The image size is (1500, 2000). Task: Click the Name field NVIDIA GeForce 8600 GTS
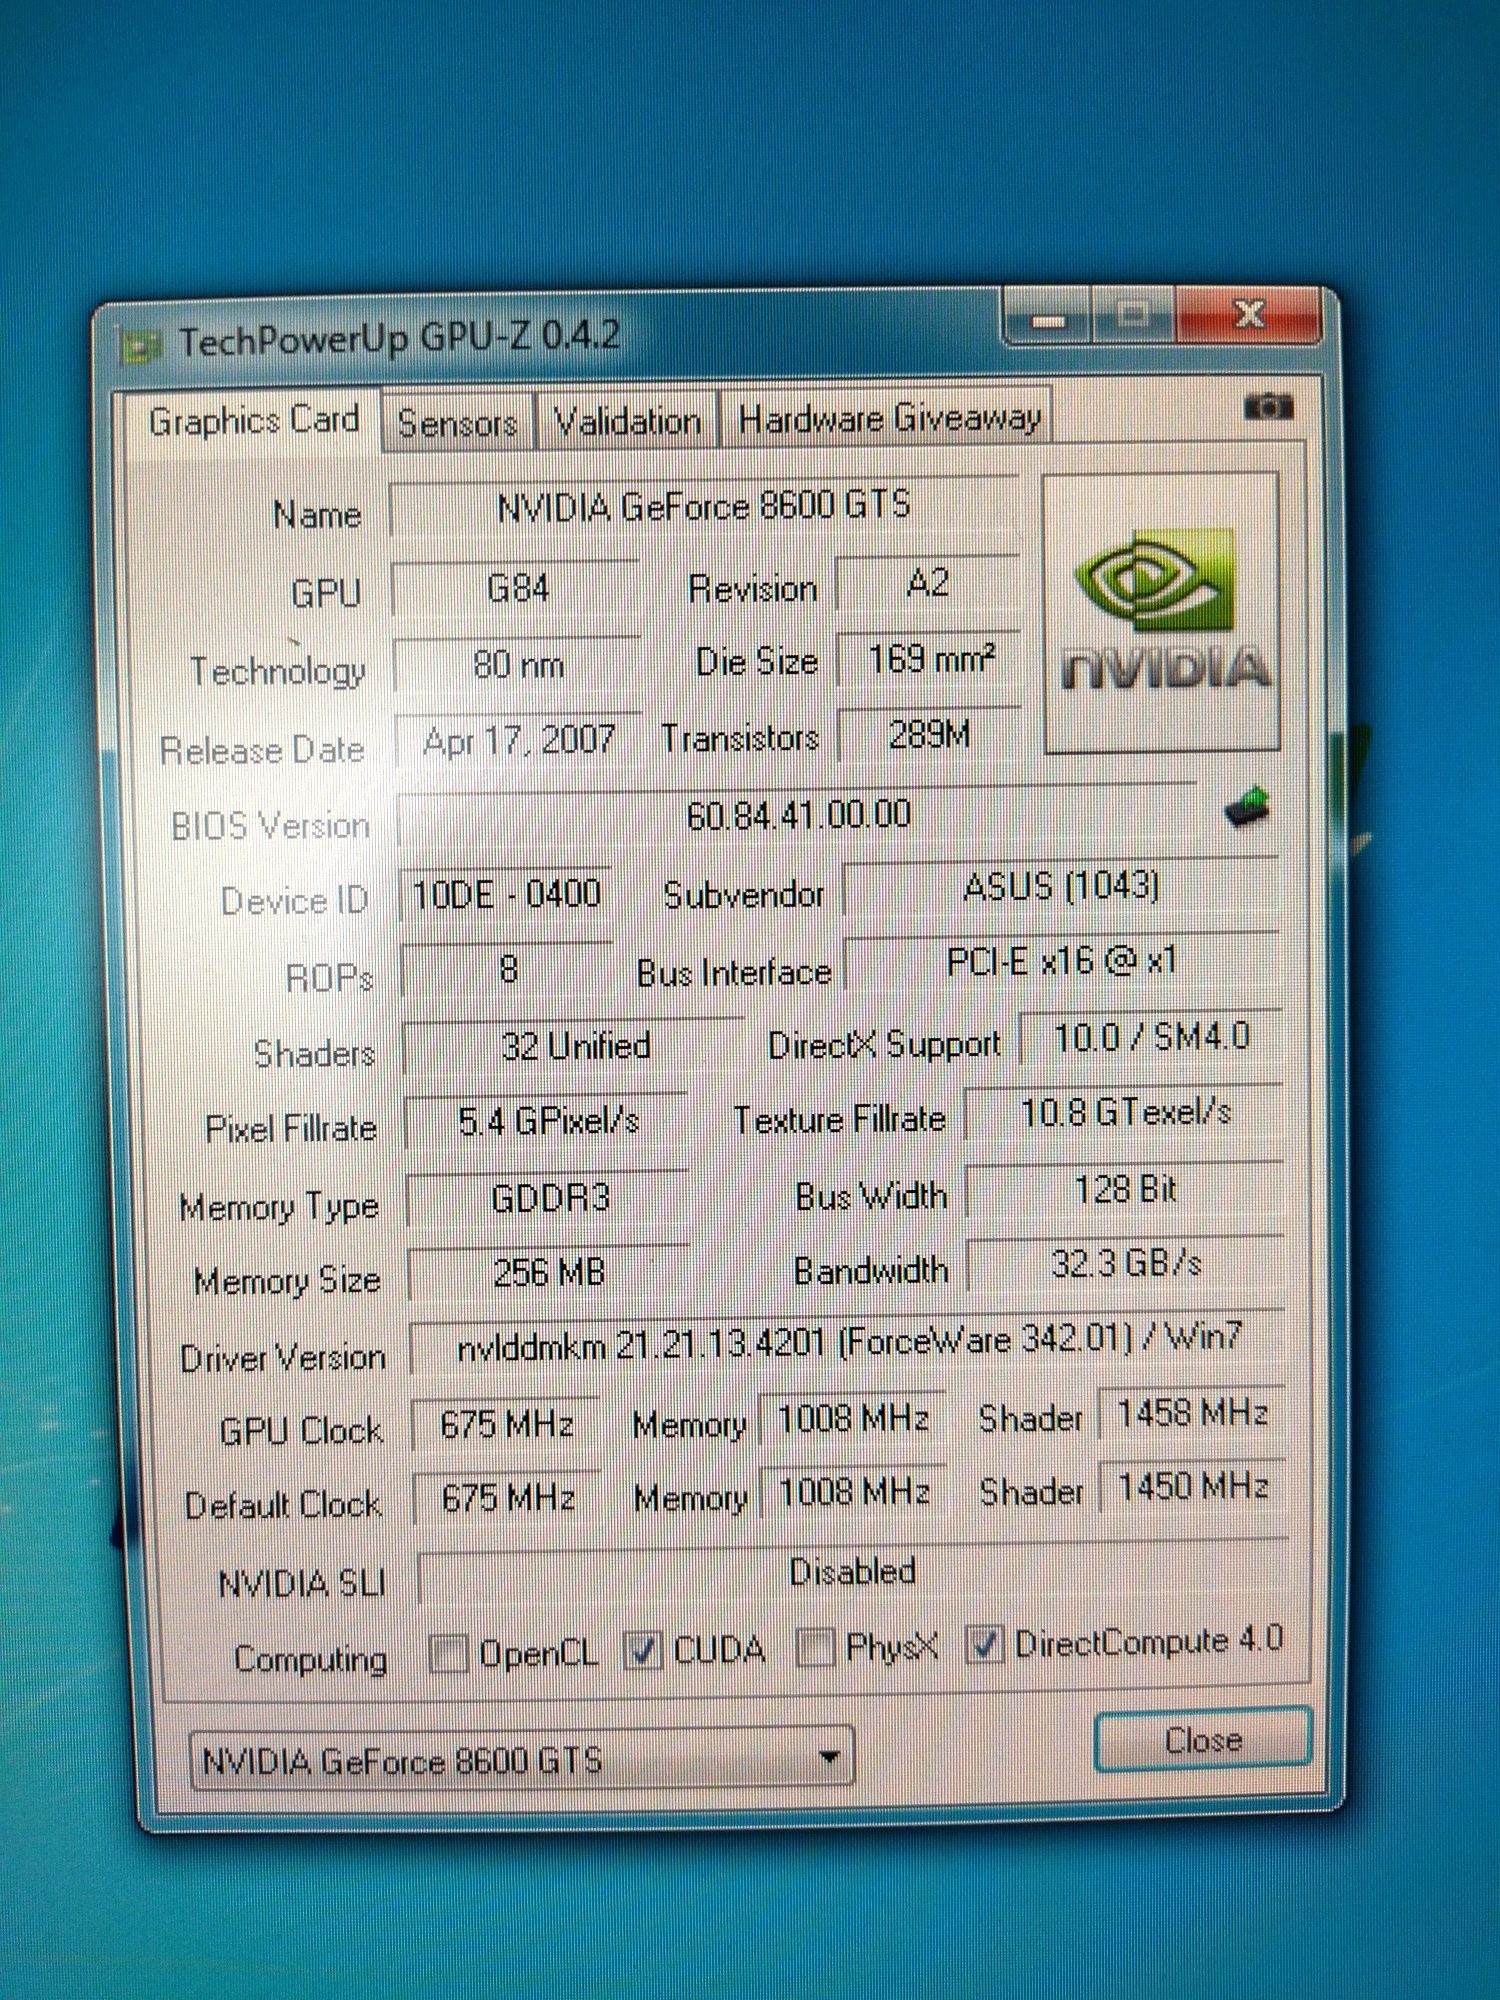(703, 507)
